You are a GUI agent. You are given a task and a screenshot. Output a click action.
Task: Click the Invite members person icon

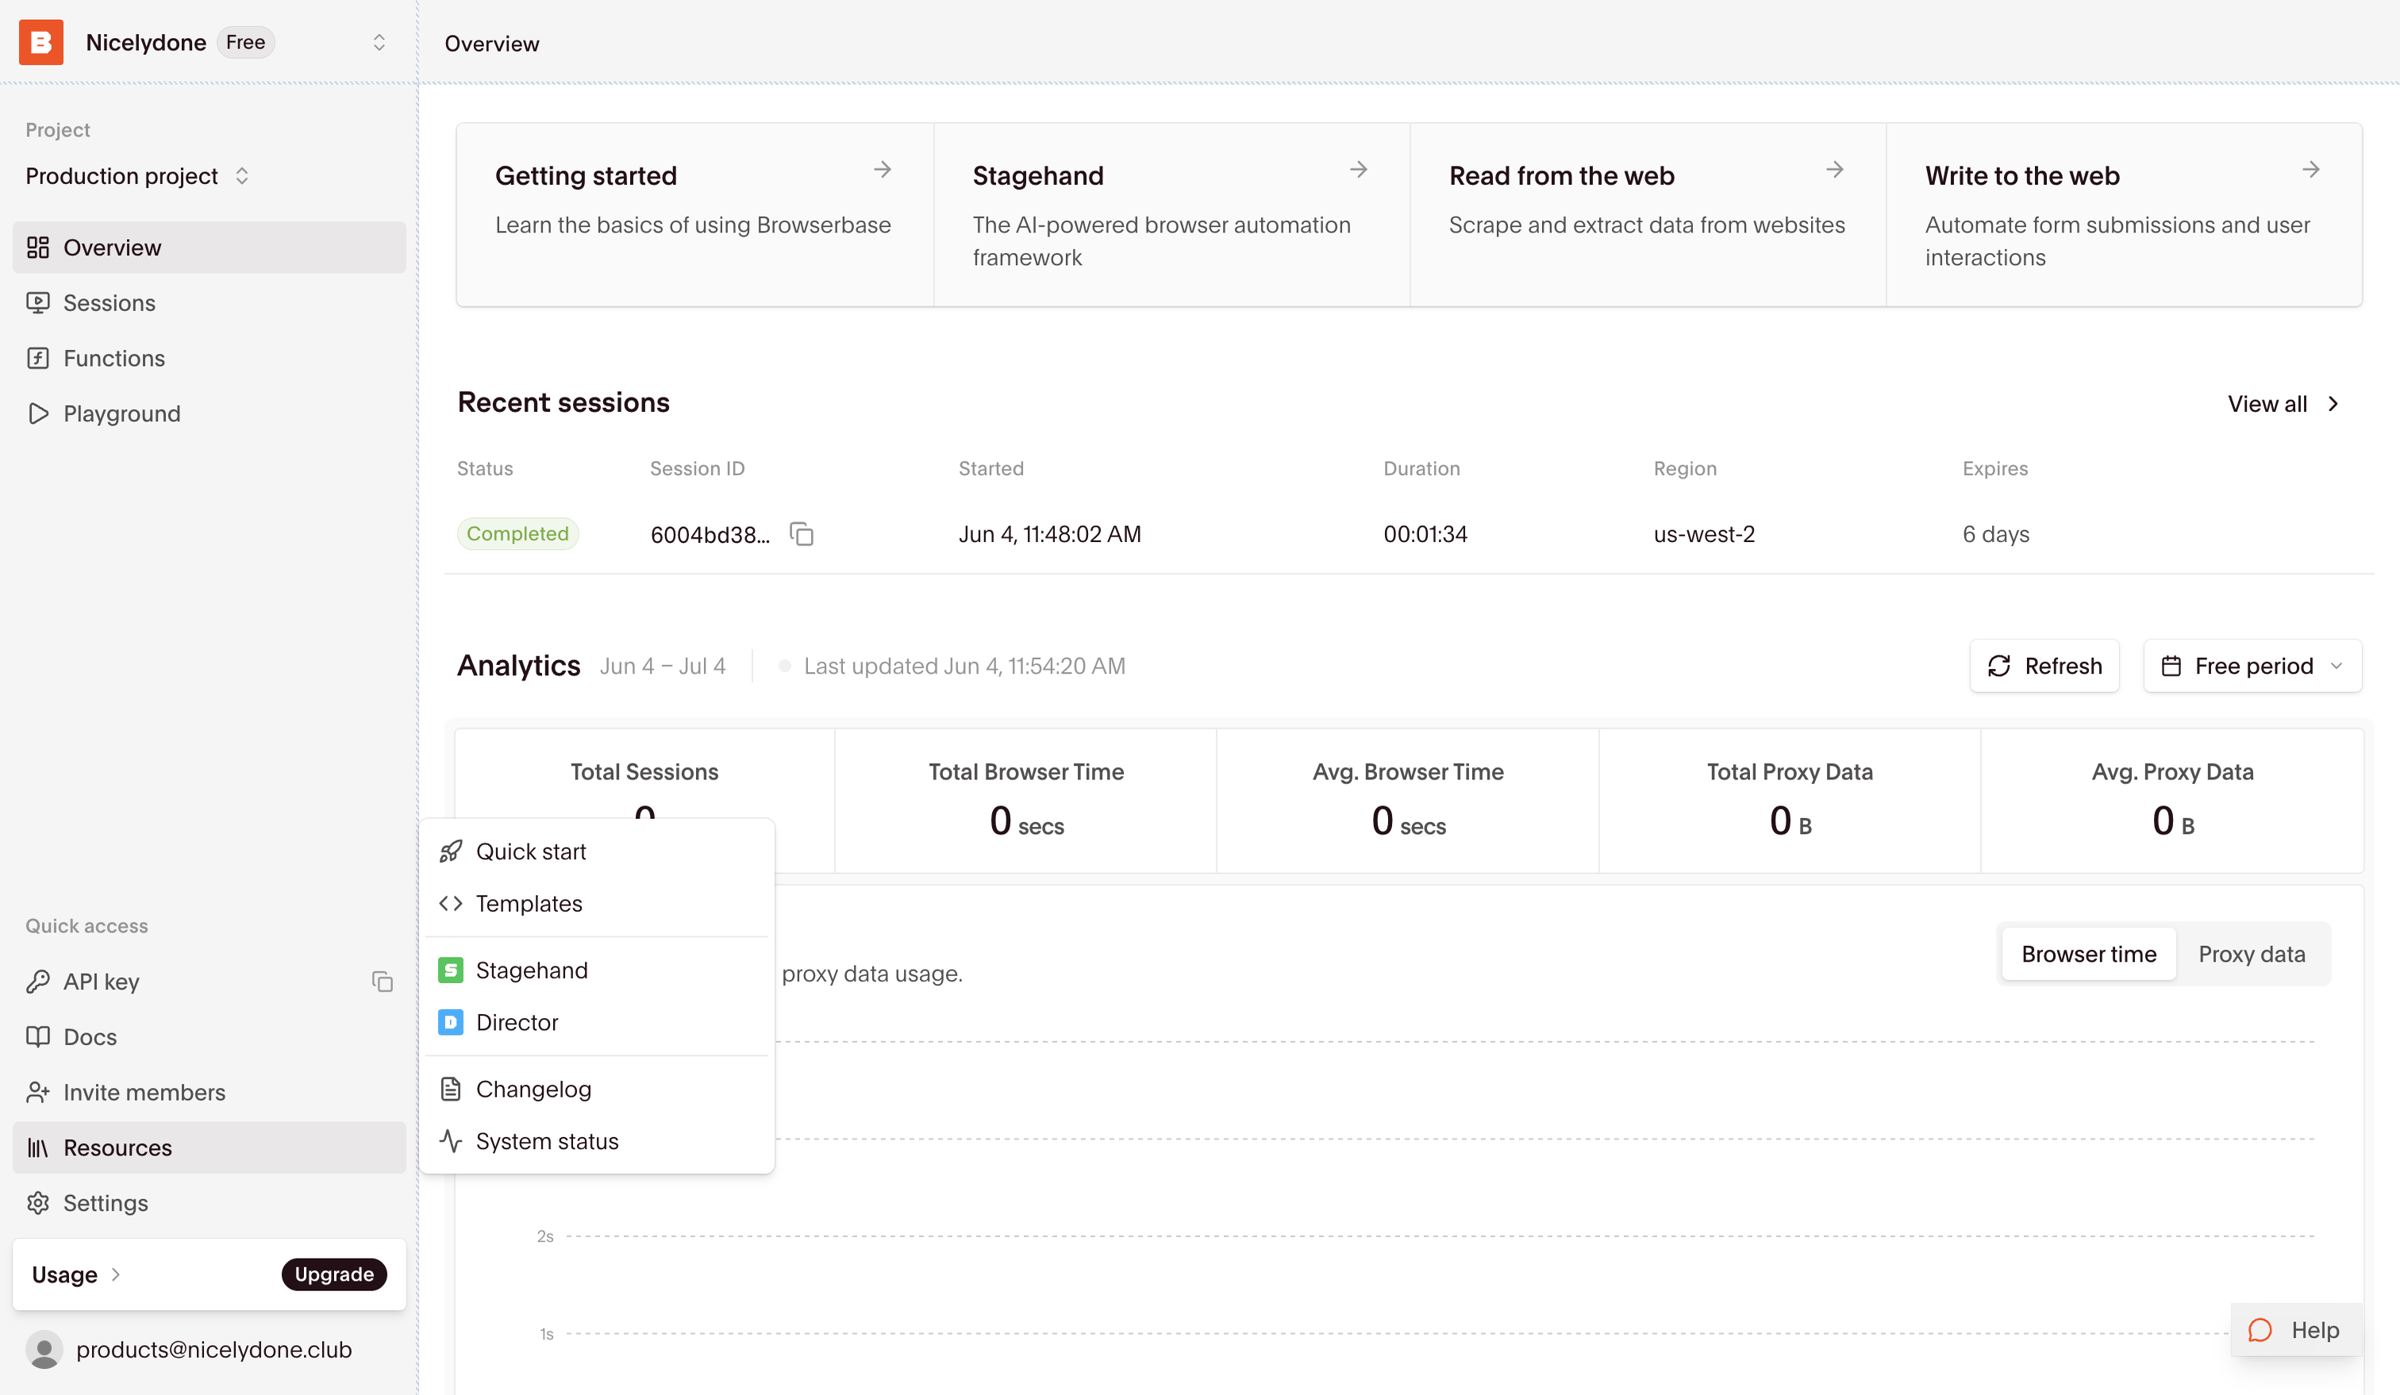pos(38,1092)
